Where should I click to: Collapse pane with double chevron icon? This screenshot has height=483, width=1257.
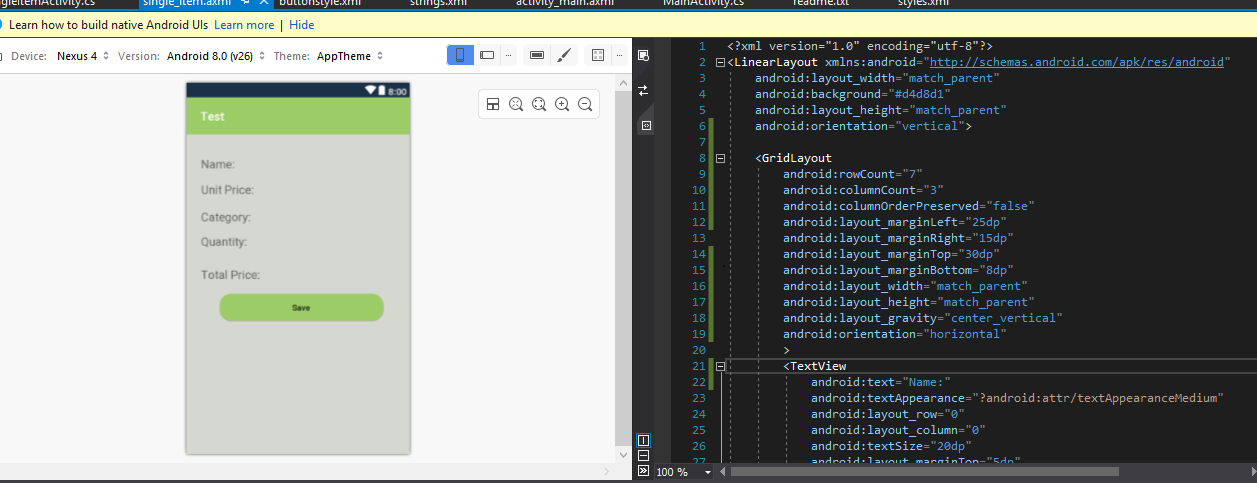pos(643,471)
